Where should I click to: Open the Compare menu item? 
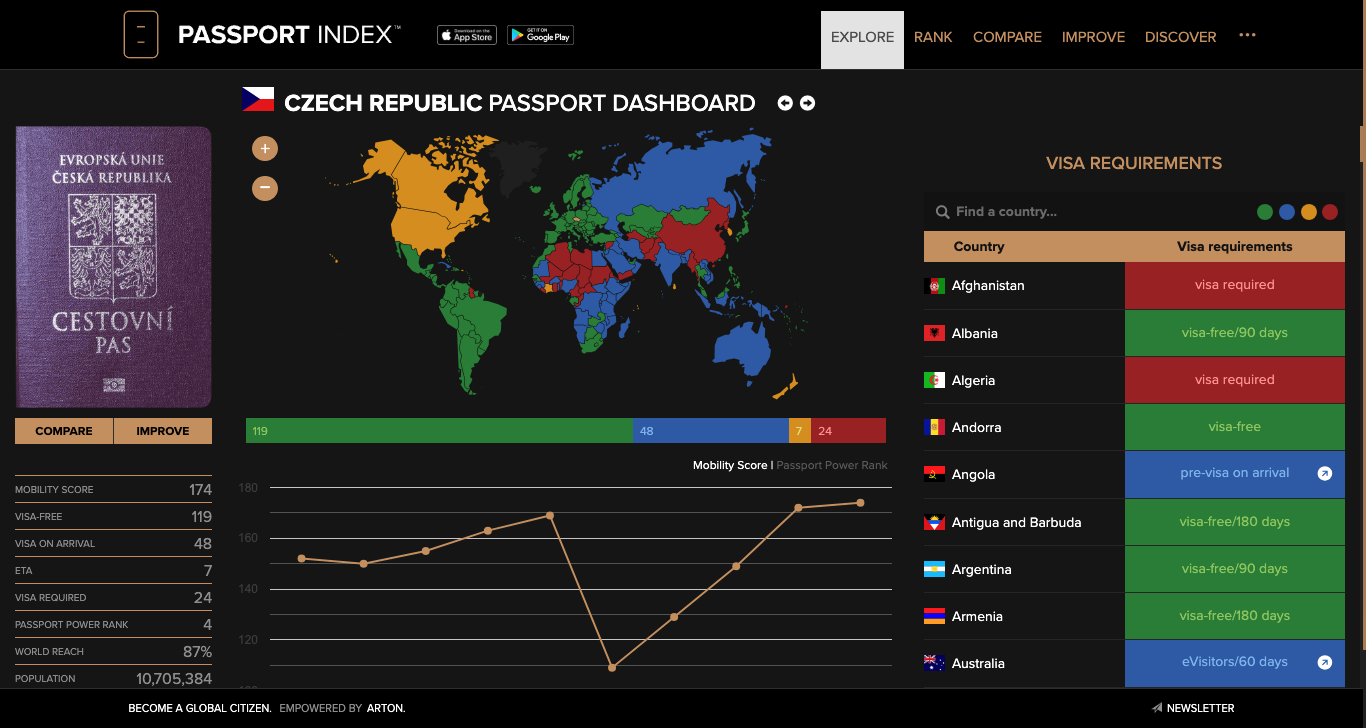1007,37
